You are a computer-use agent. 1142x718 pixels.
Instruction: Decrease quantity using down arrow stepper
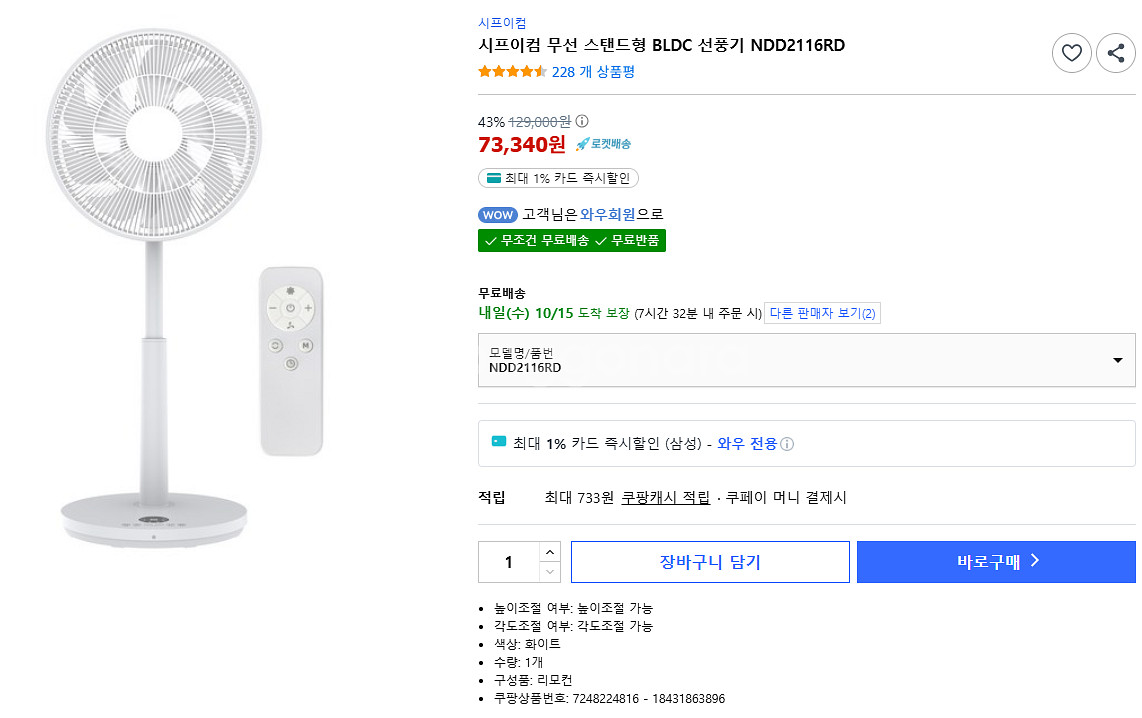click(548, 572)
